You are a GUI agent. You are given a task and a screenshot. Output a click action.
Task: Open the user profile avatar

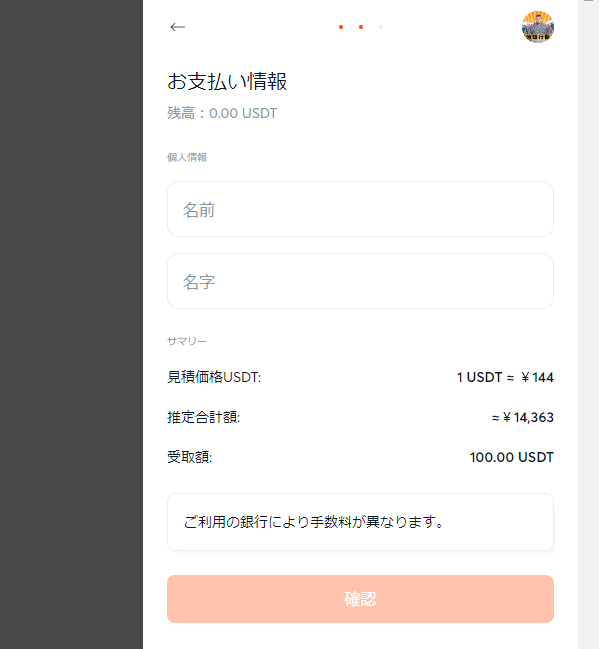click(538, 27)
